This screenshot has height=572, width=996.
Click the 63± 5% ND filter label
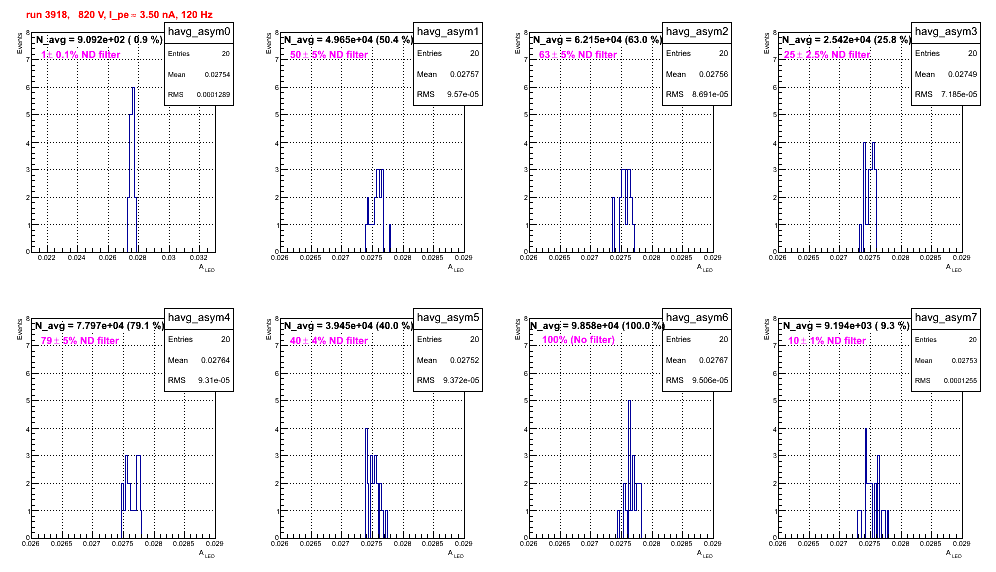click(578, 55)
